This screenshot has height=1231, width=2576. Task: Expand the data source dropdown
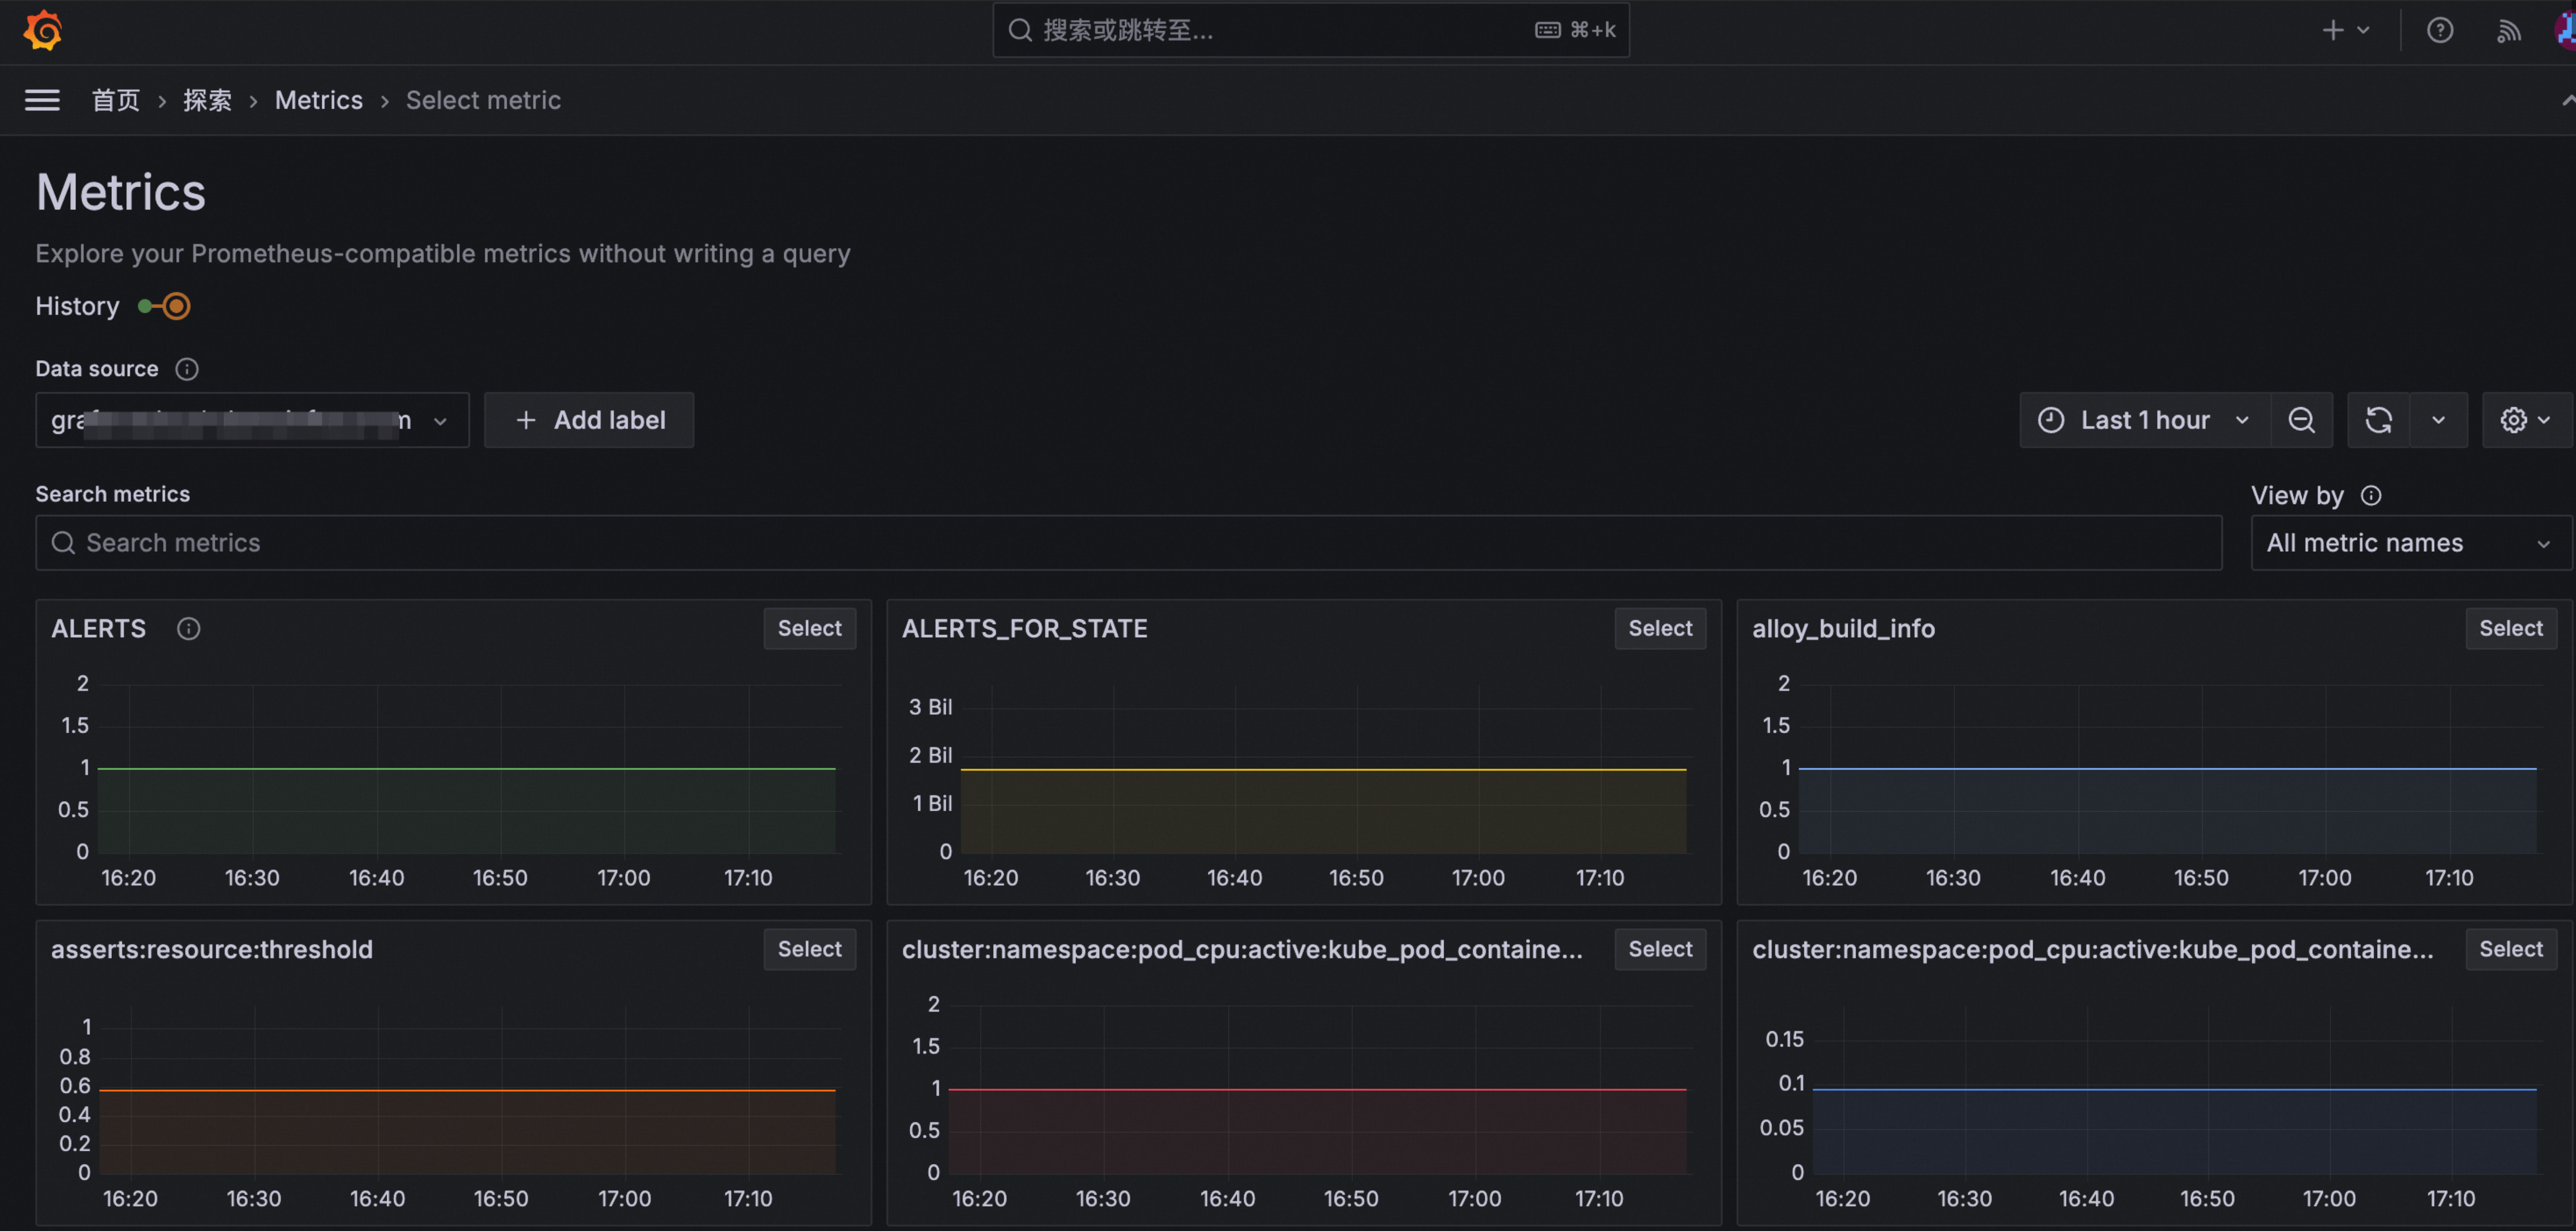(252, 420)
